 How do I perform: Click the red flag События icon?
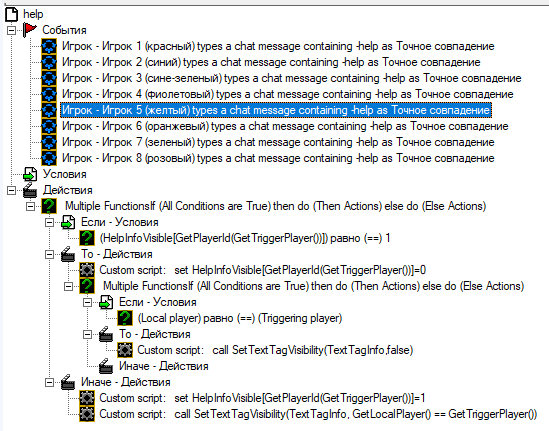tap(30, 30)
